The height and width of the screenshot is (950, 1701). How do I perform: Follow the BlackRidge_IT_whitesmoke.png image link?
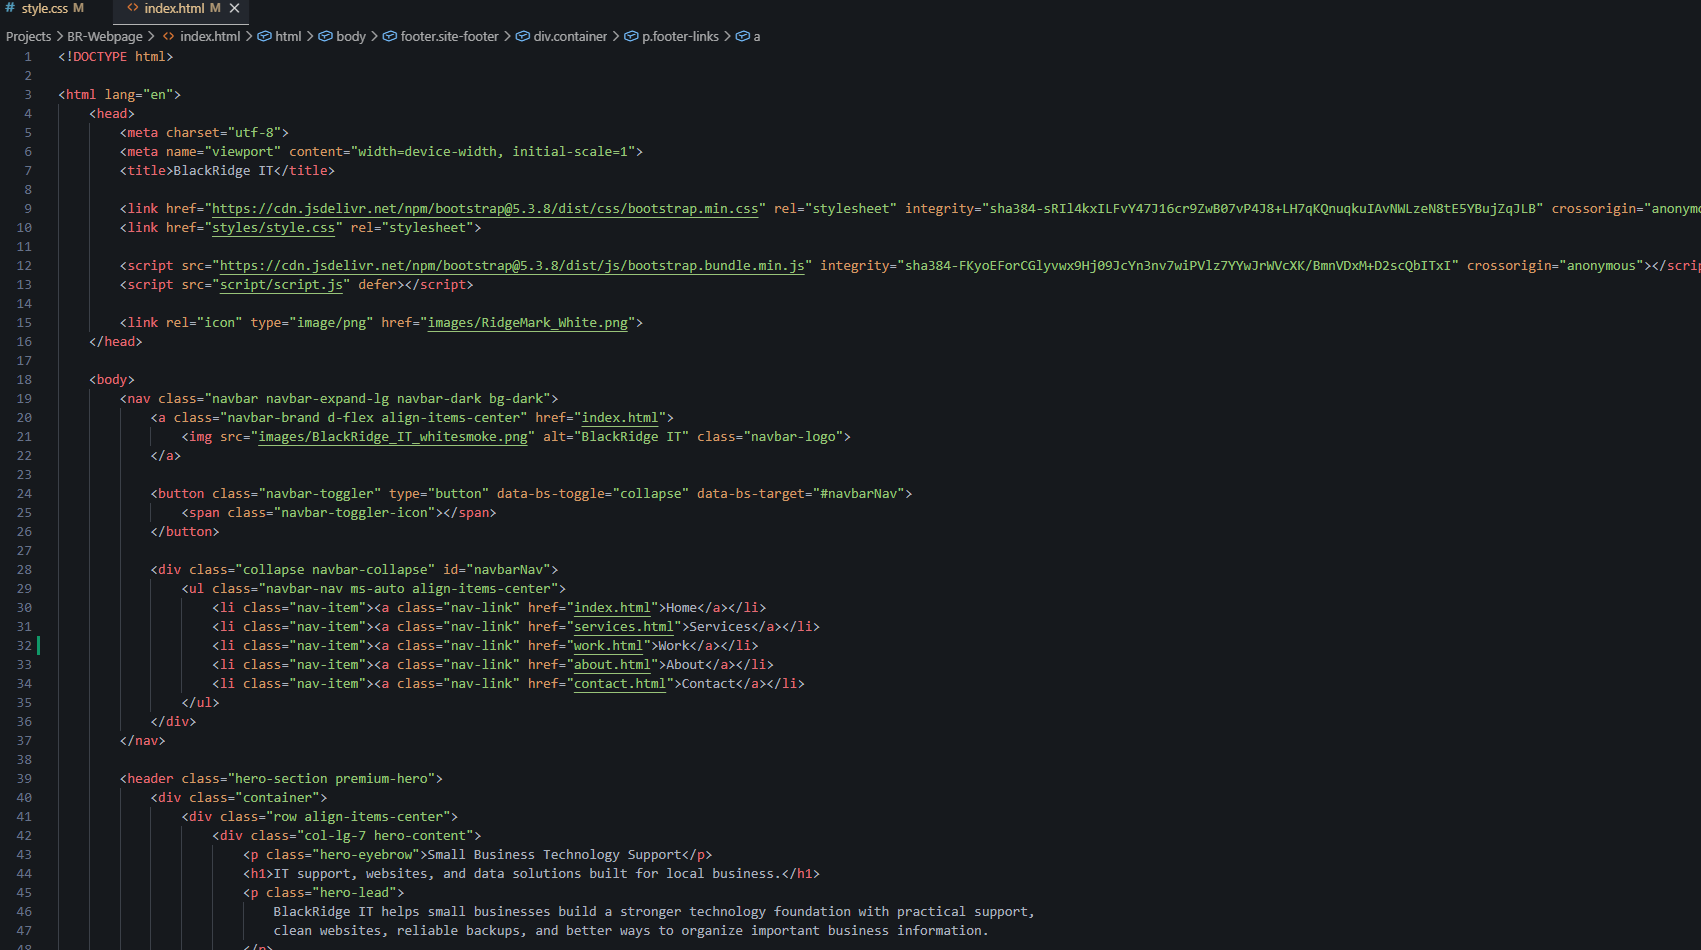click(393, 437)
